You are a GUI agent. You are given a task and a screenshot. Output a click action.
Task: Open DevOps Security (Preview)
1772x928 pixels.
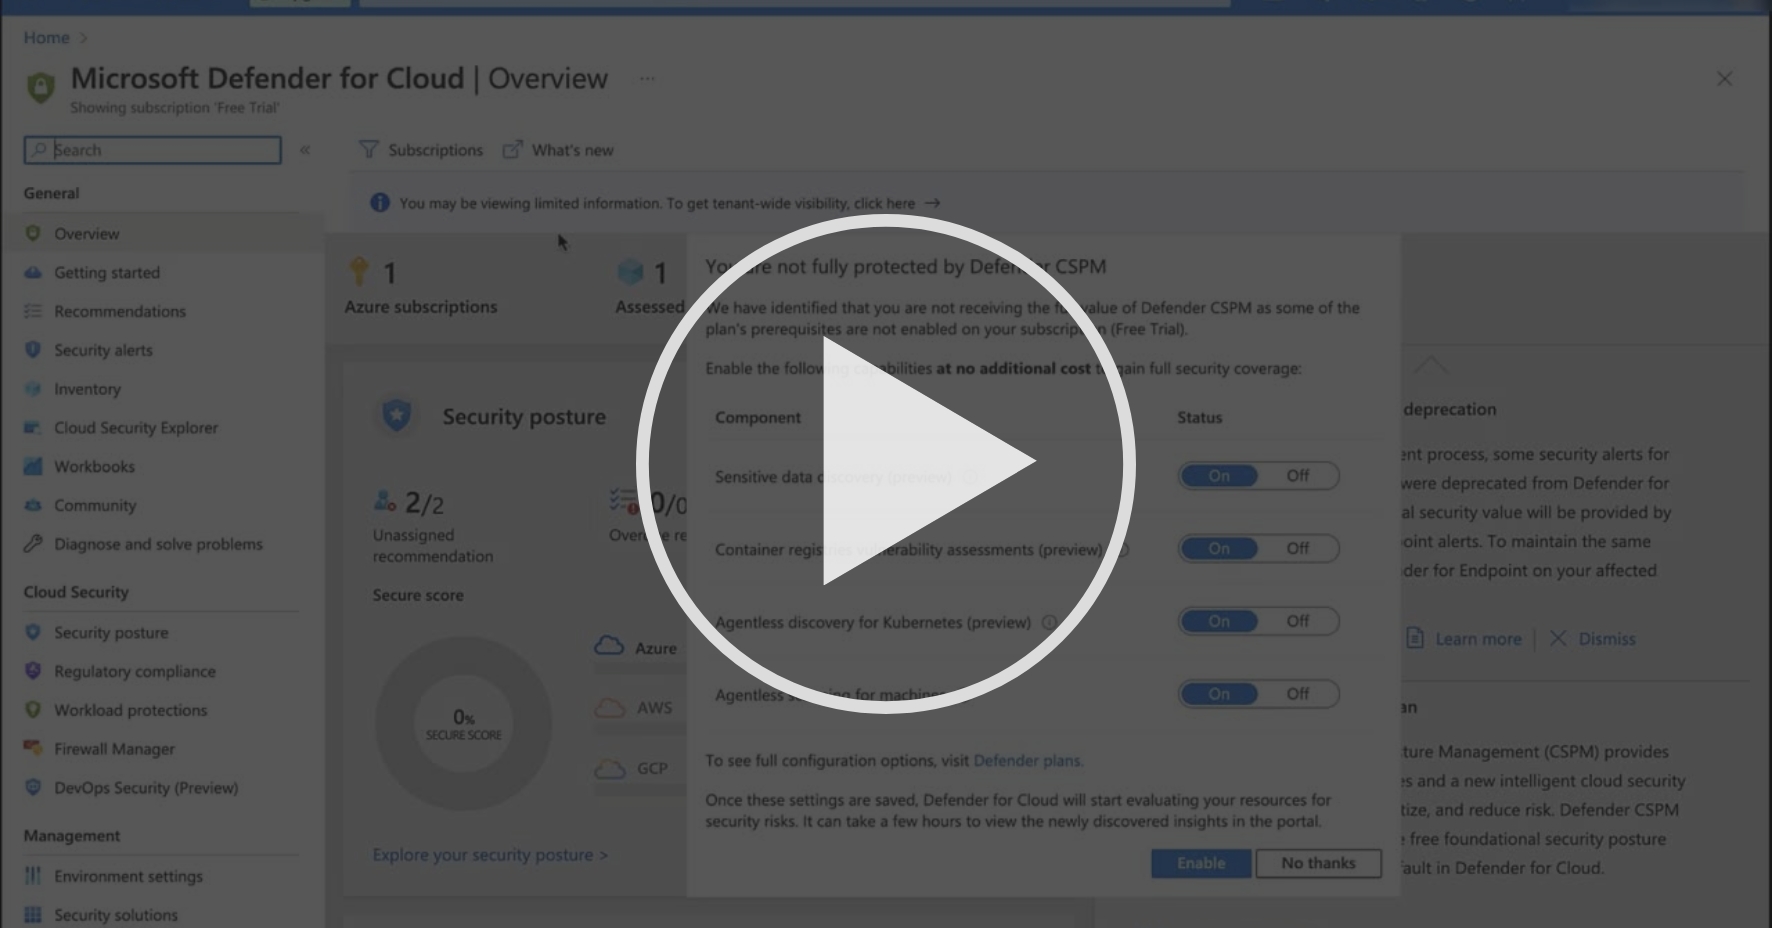click(x=145, y=787)
